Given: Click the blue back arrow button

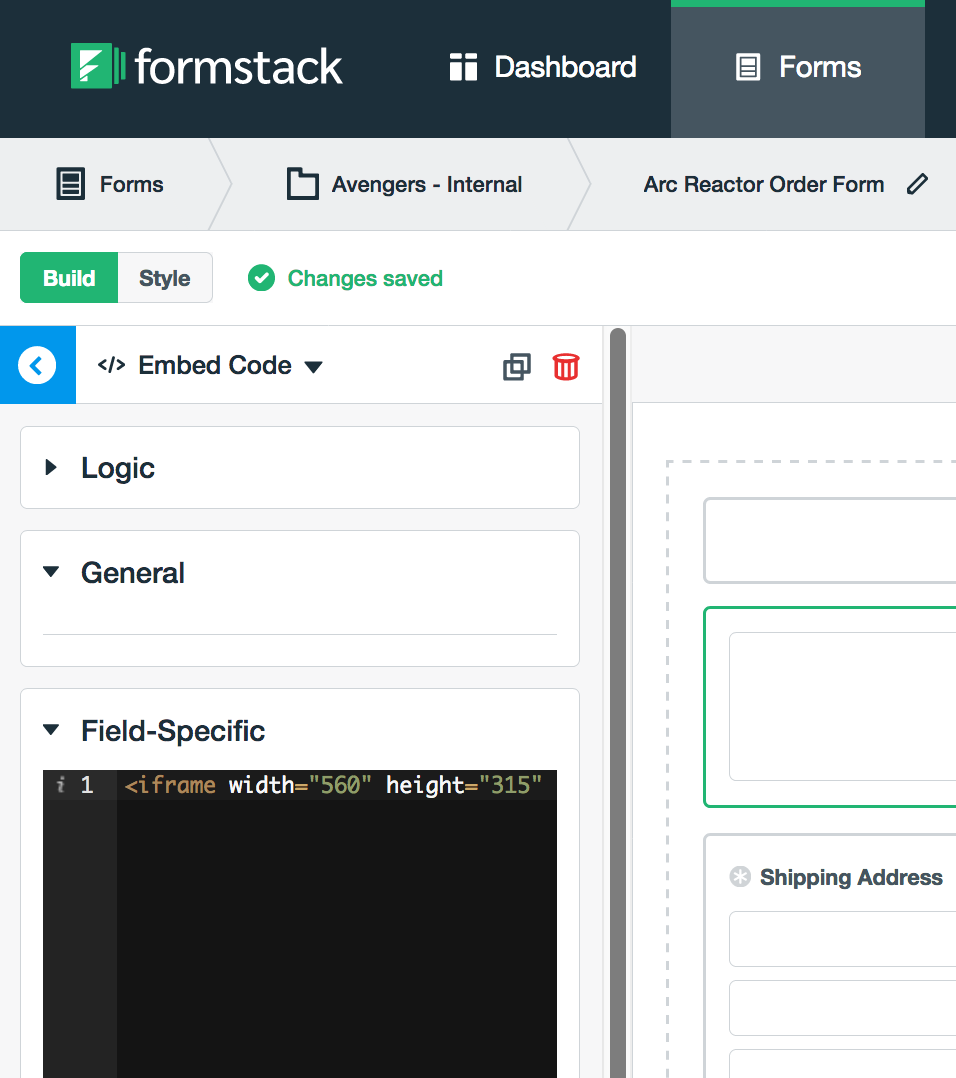Looking at the screenshot, I should click(37, 365).
